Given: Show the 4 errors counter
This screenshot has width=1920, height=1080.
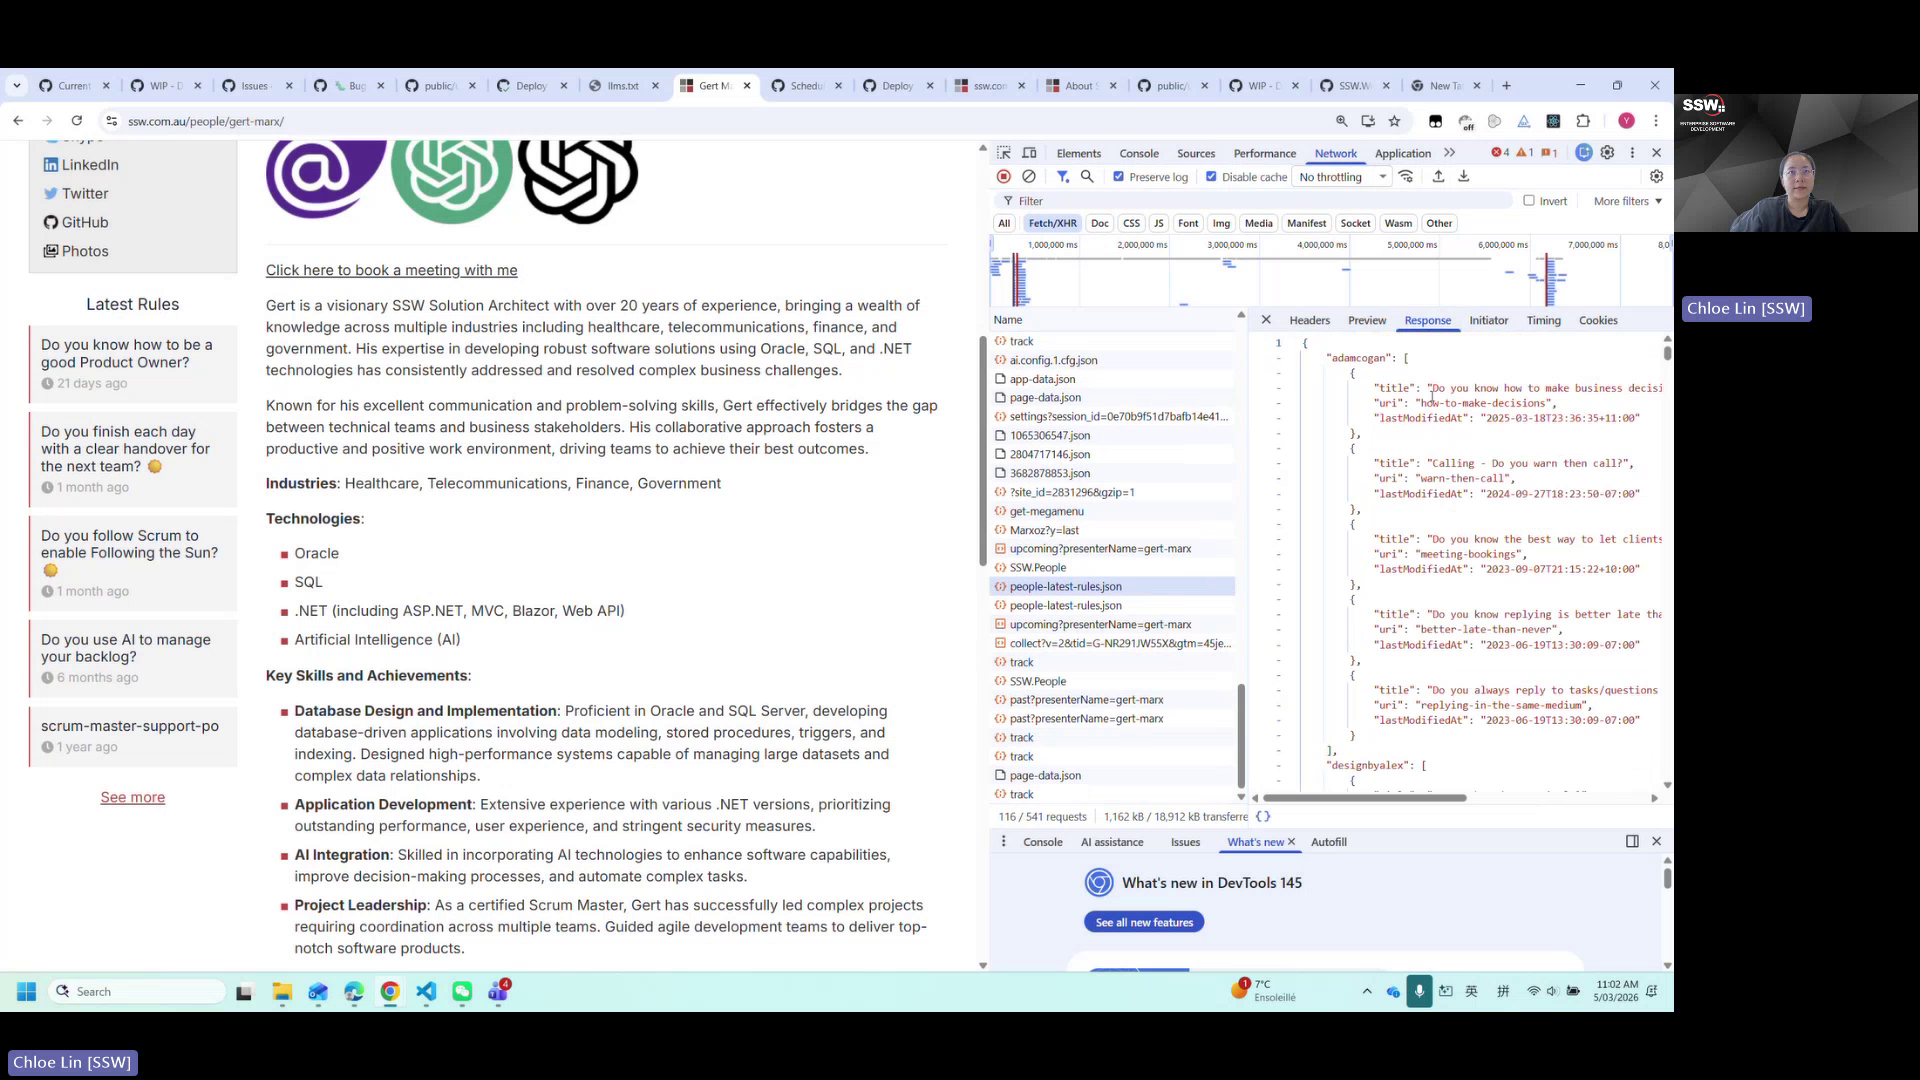Looking at the screenshot, I should [1500, 153].
